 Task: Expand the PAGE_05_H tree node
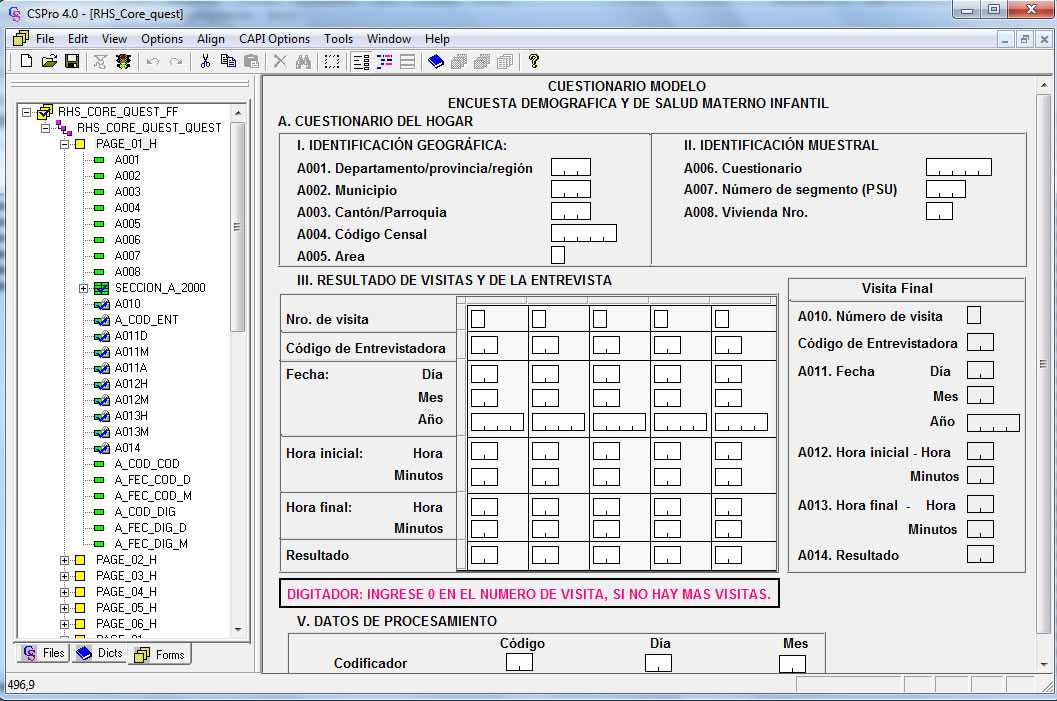pos(64,608)
